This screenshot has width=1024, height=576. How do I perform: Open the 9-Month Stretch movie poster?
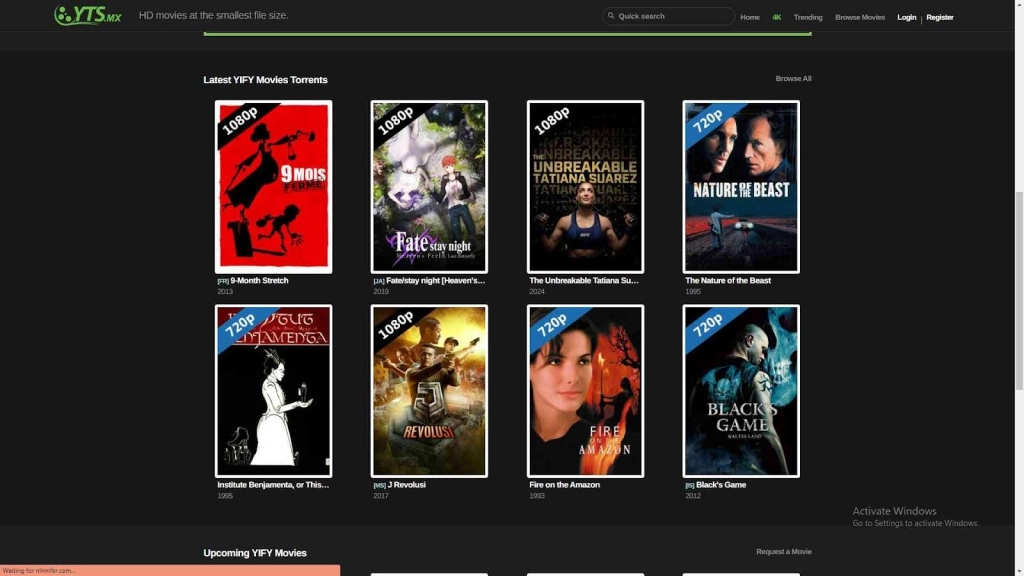pos(273,187)
